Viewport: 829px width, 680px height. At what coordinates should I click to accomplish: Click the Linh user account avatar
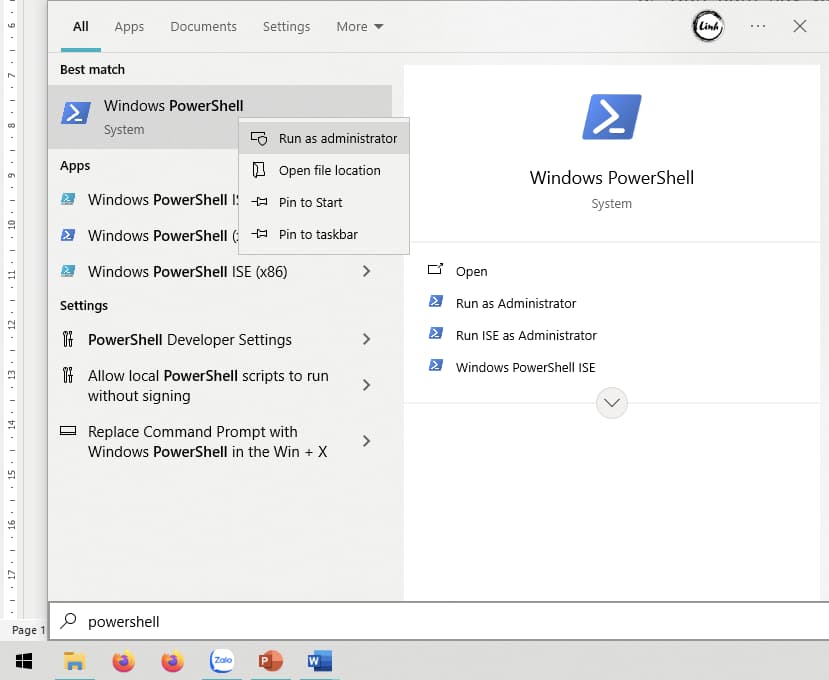pyautogui.click(x=708, y=26)
